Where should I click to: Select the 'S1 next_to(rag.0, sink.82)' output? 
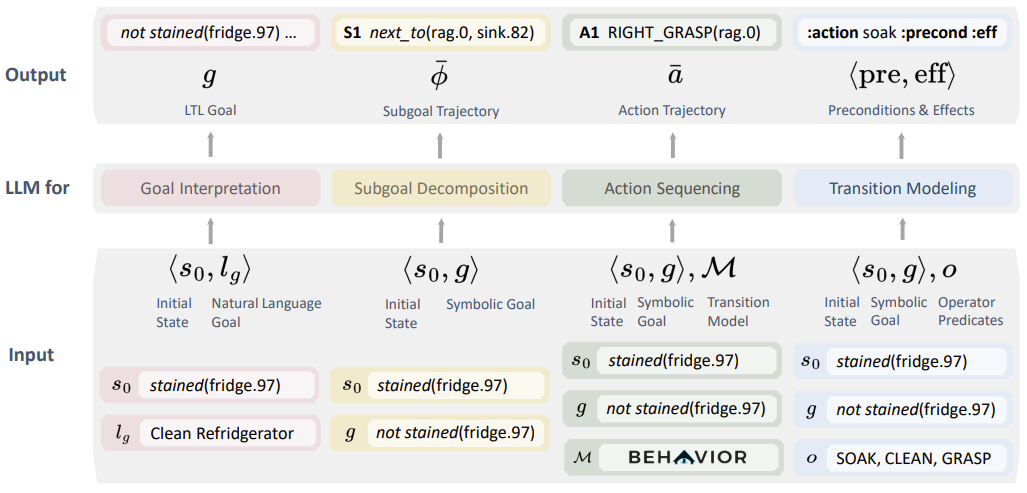pos(441,33)
